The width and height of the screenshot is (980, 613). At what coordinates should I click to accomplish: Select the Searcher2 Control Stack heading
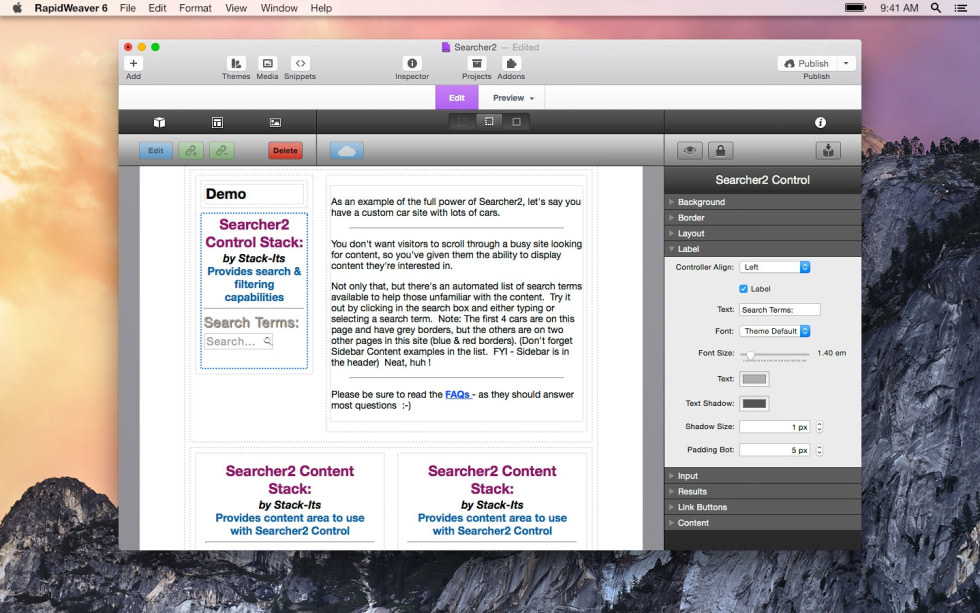(x=254, y=233)
